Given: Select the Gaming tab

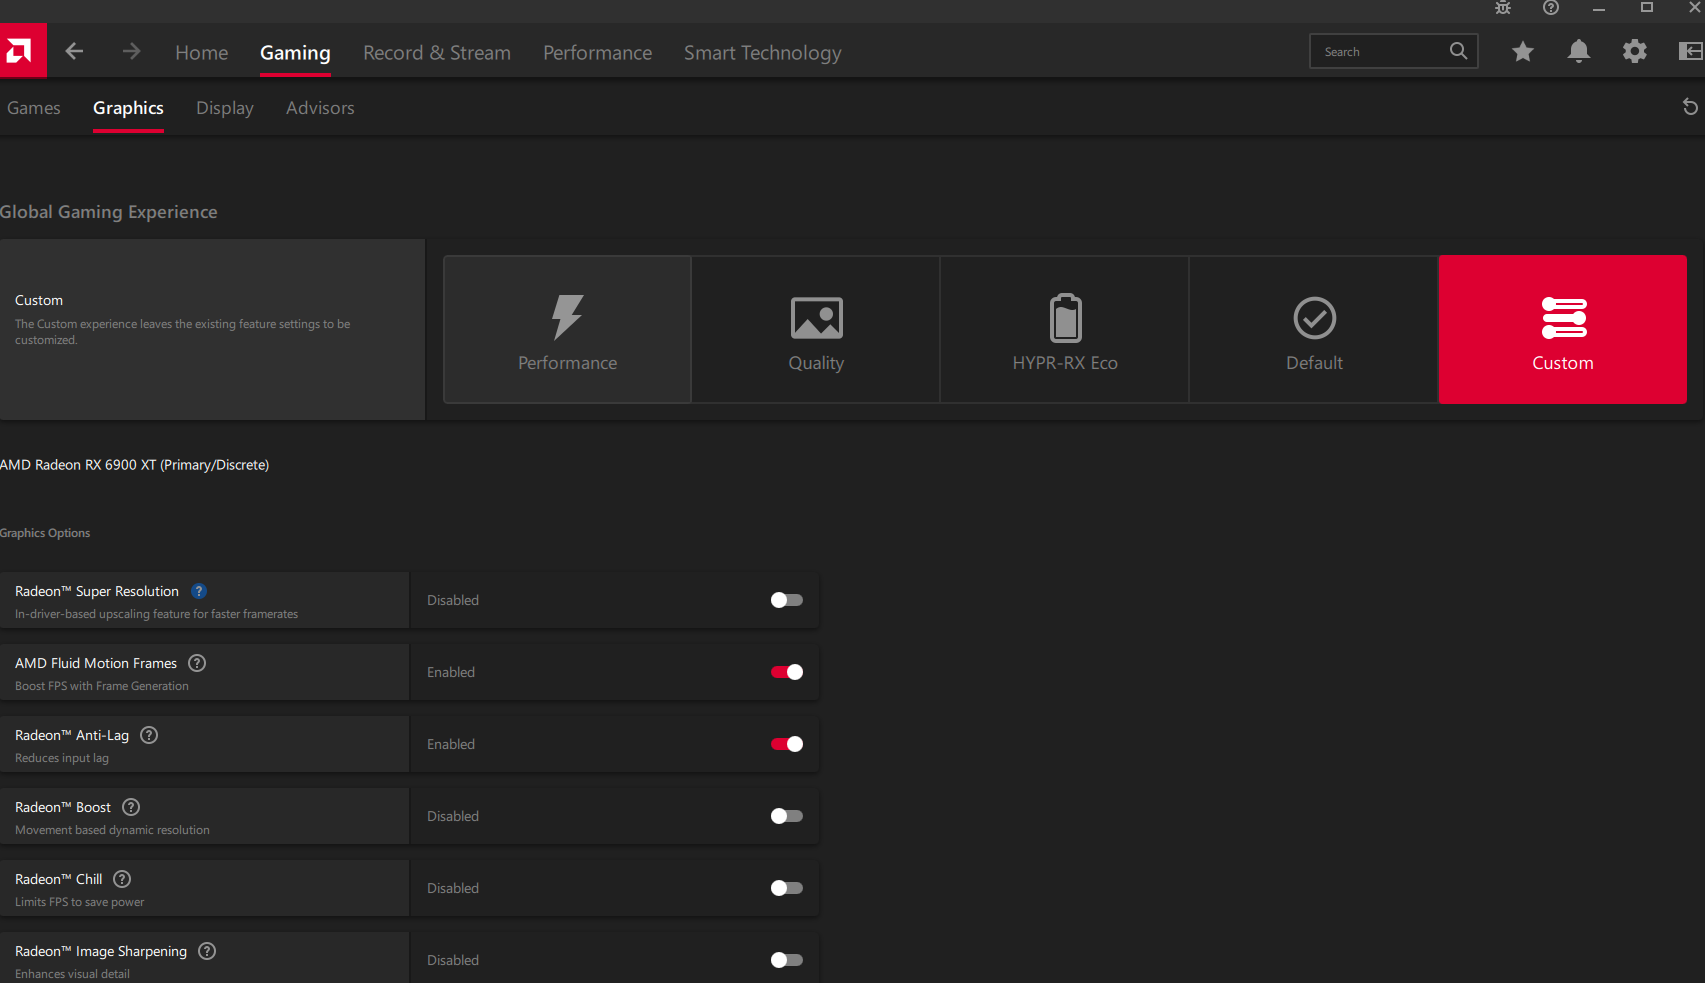Looking at the screenshot, I should [295, 52].
